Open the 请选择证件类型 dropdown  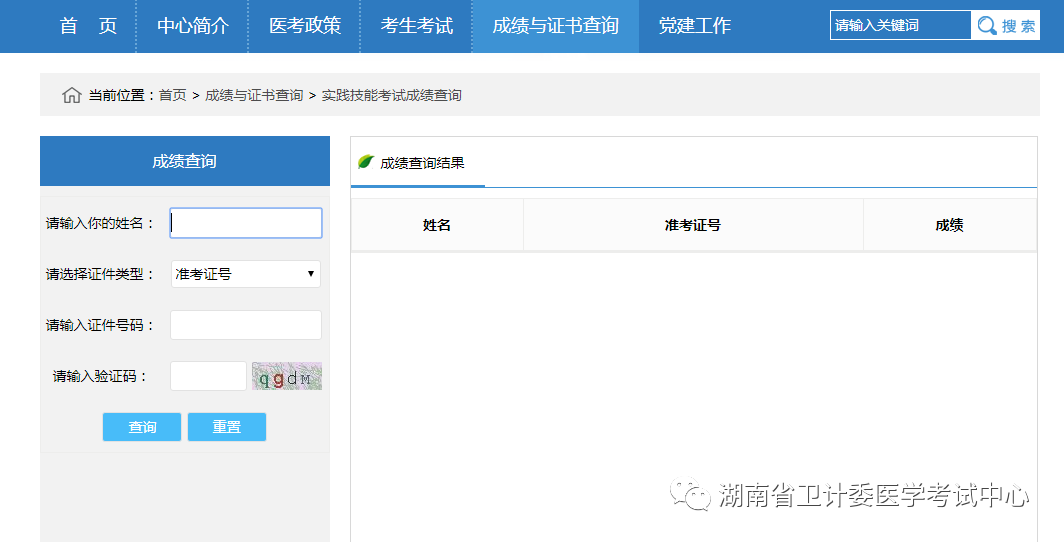click(x=246, y=274)
